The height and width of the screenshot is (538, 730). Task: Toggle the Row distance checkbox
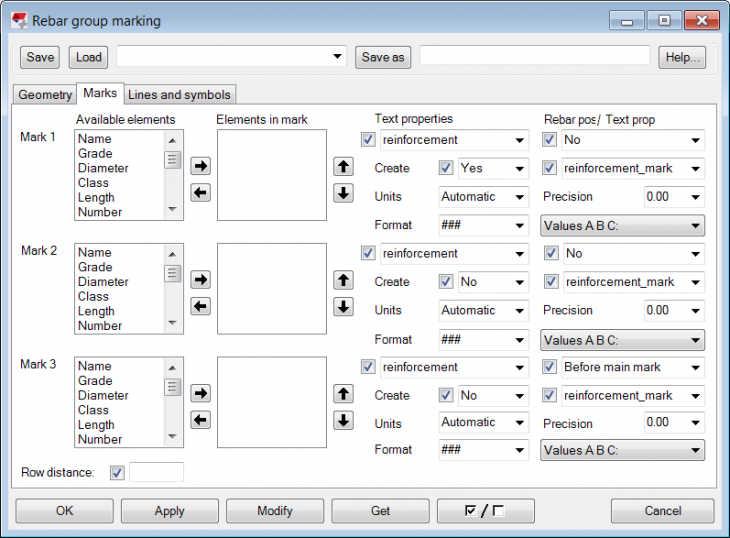point(118,472)
